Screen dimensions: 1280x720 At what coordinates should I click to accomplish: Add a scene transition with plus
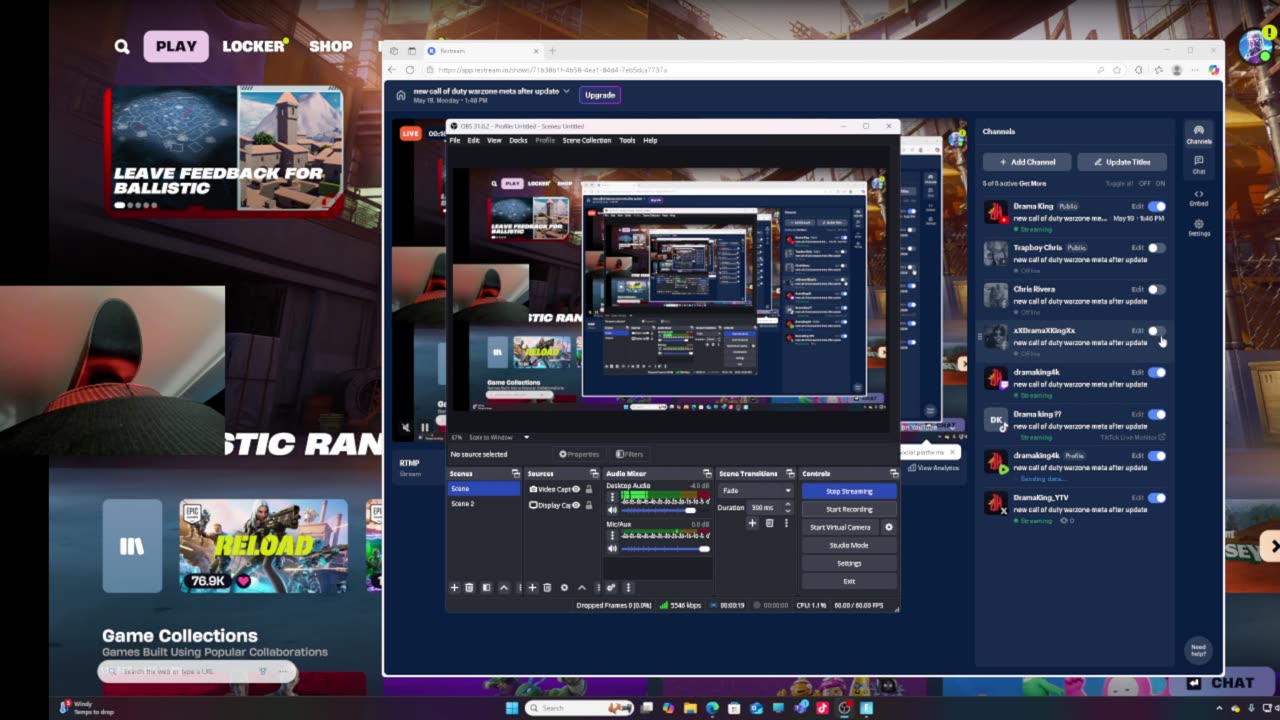pos(752,523)
